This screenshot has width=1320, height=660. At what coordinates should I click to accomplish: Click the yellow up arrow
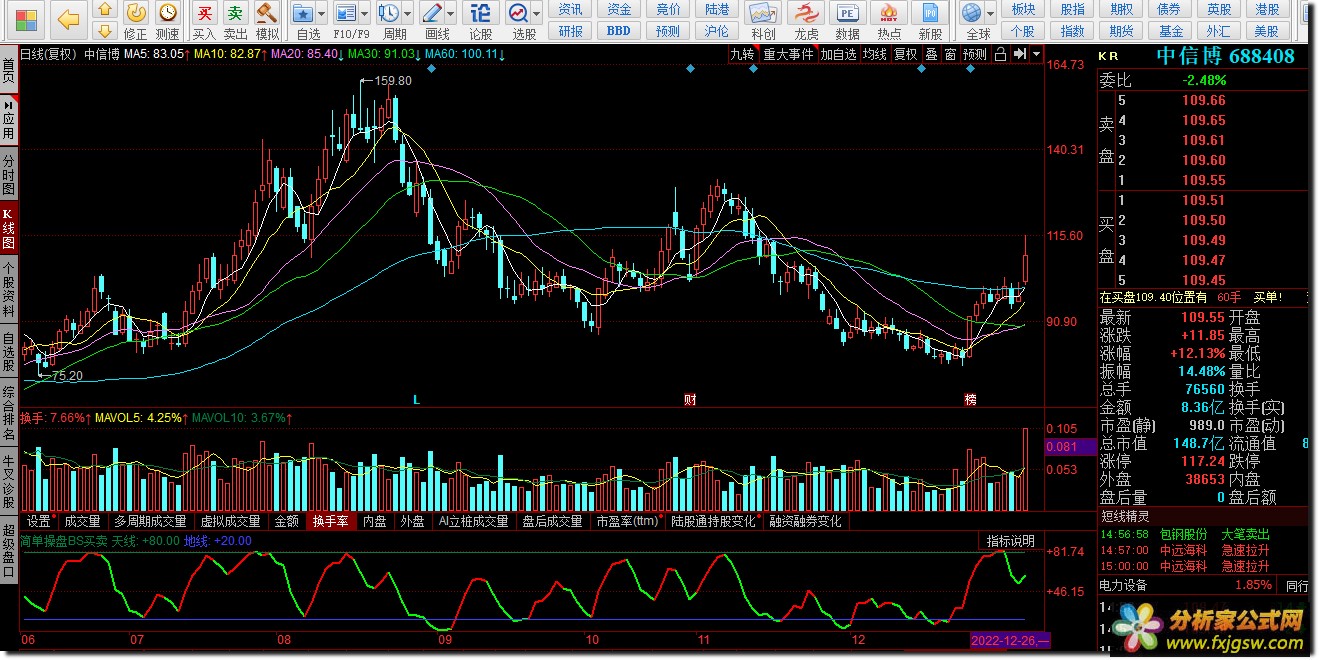click(x=106, y=10)
